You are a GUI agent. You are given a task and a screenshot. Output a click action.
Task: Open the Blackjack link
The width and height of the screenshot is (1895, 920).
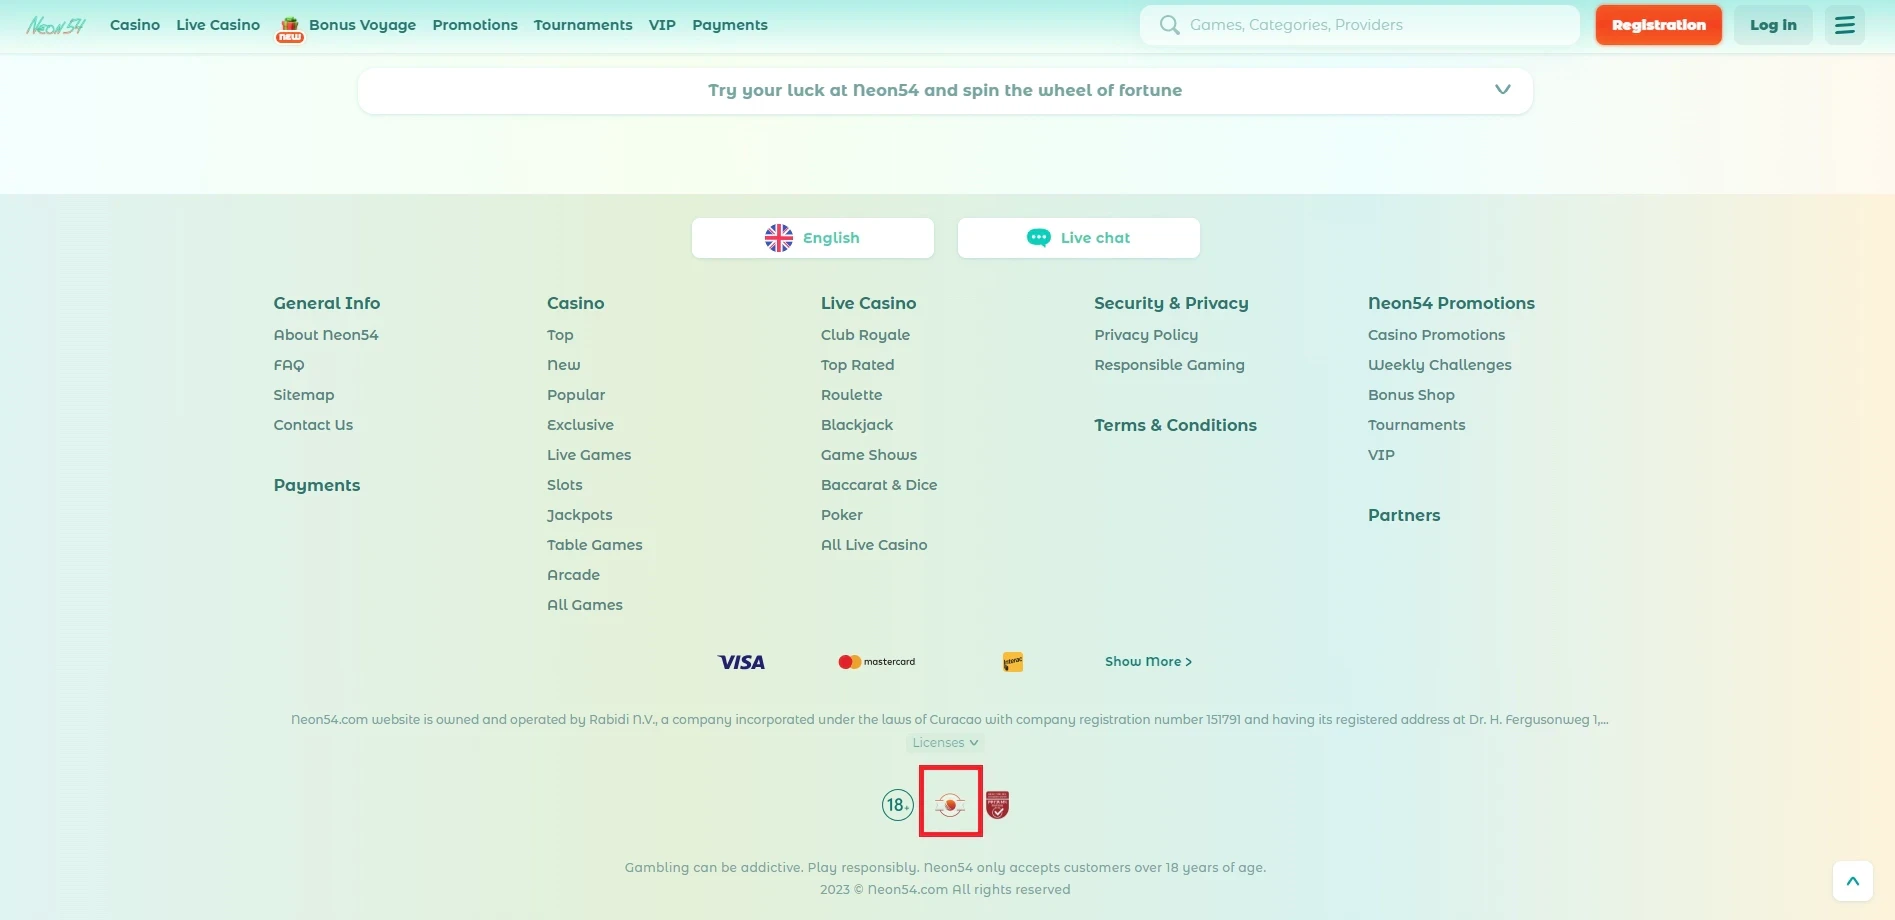coord(857,425)
